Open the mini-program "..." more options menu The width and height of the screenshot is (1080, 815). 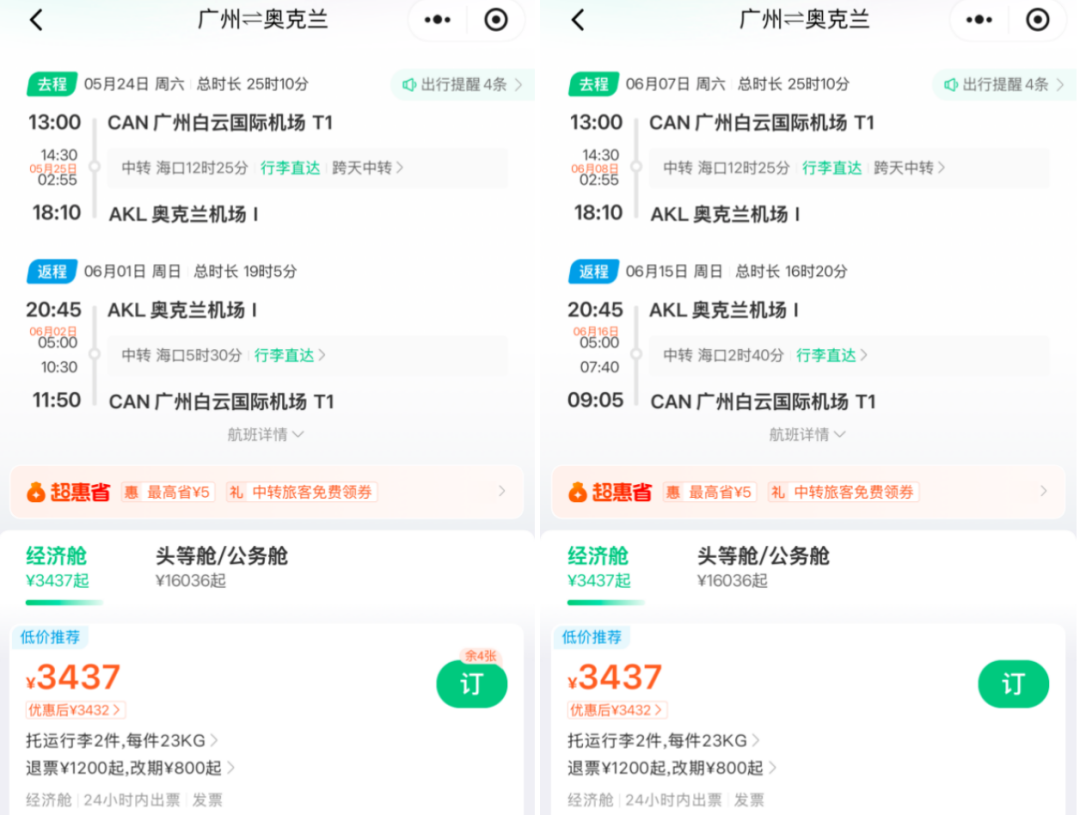point(436,19)
